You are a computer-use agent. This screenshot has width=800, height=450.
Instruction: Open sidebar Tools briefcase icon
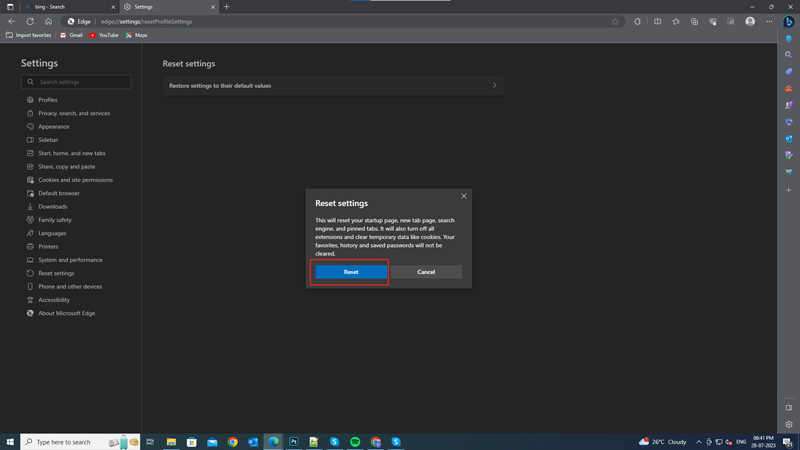pos(789,88)
